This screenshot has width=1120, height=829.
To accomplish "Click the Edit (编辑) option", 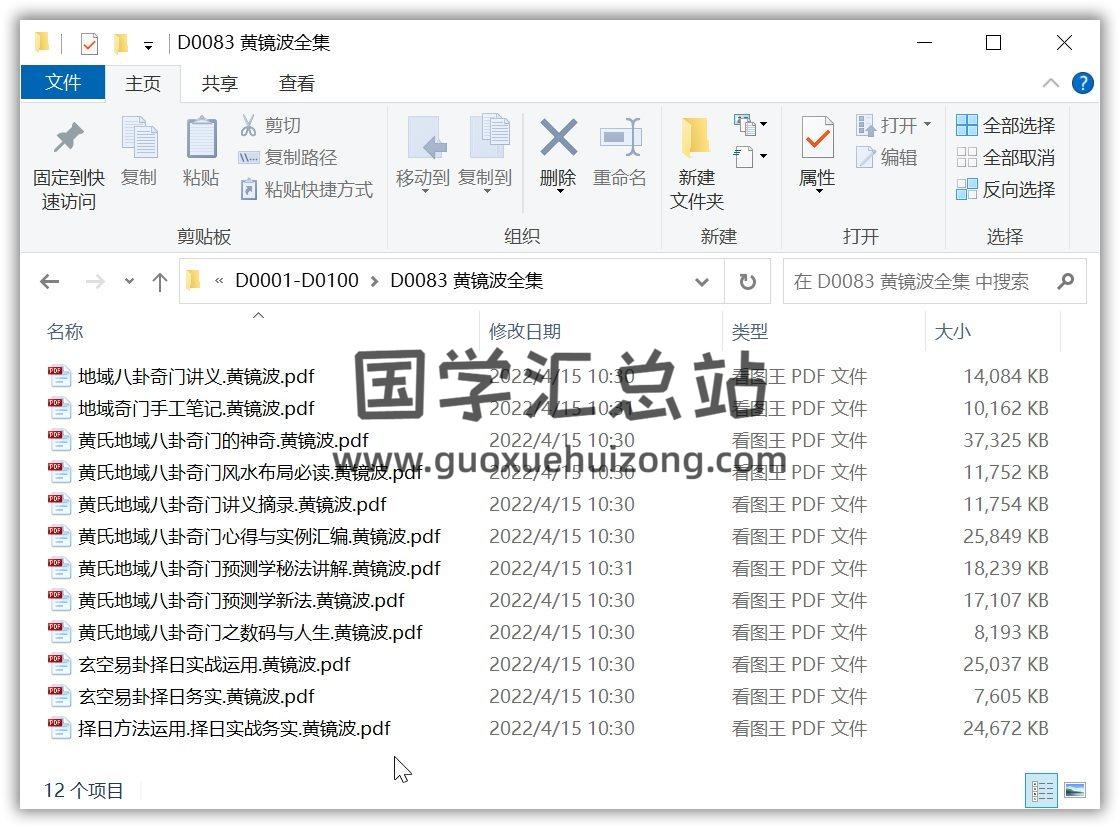I will (x=886, y=157).
